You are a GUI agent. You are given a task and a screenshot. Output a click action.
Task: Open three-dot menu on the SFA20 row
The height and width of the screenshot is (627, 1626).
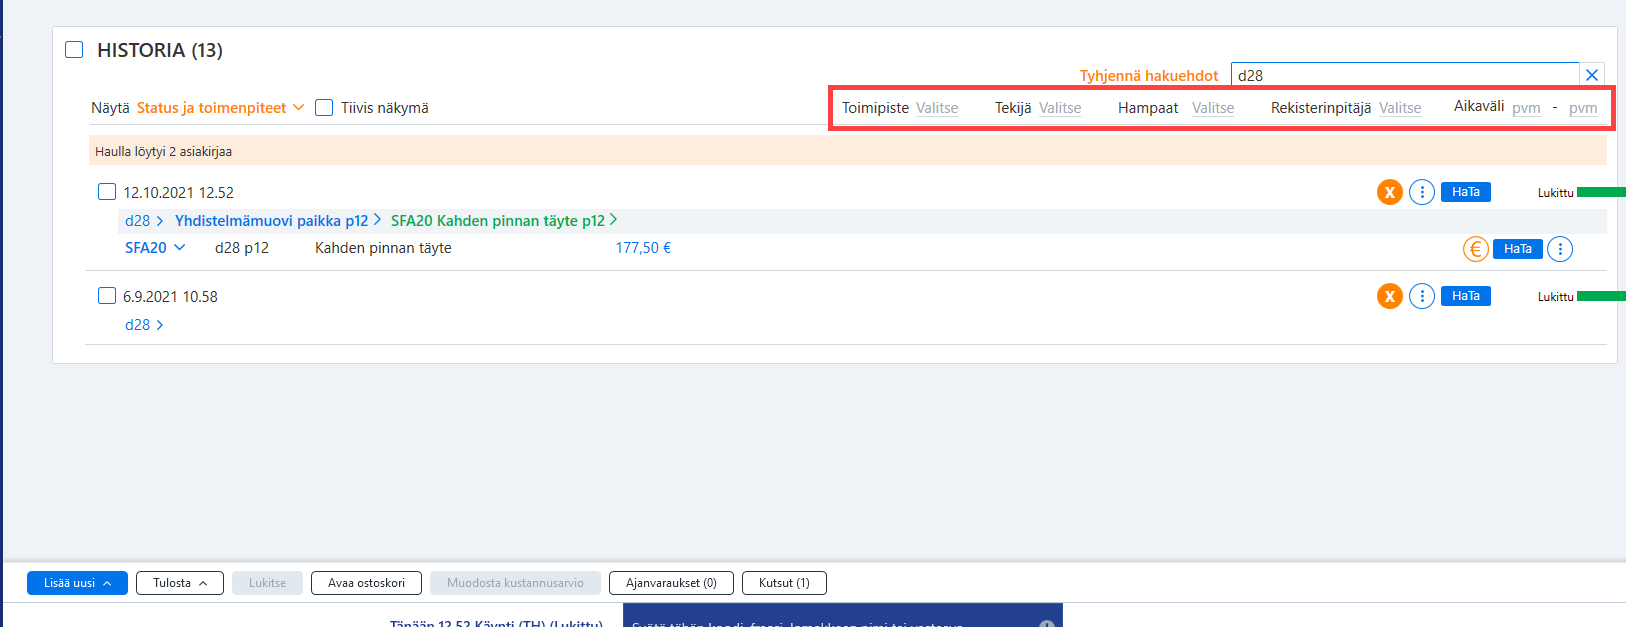[1559, 249]
